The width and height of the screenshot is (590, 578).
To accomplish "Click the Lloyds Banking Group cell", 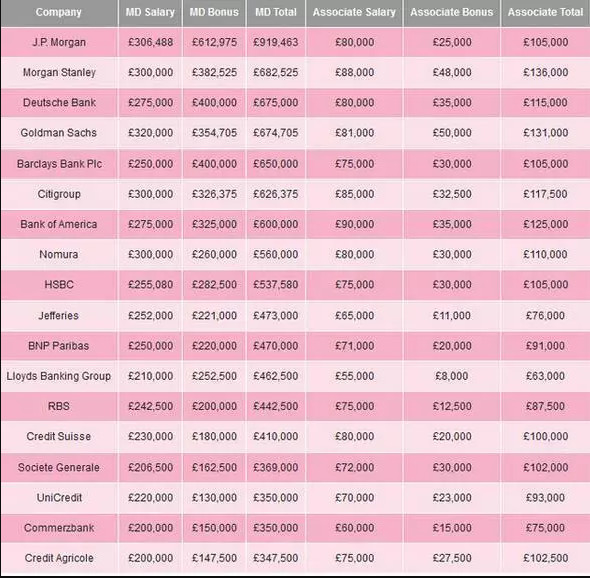I will [59, 376].
